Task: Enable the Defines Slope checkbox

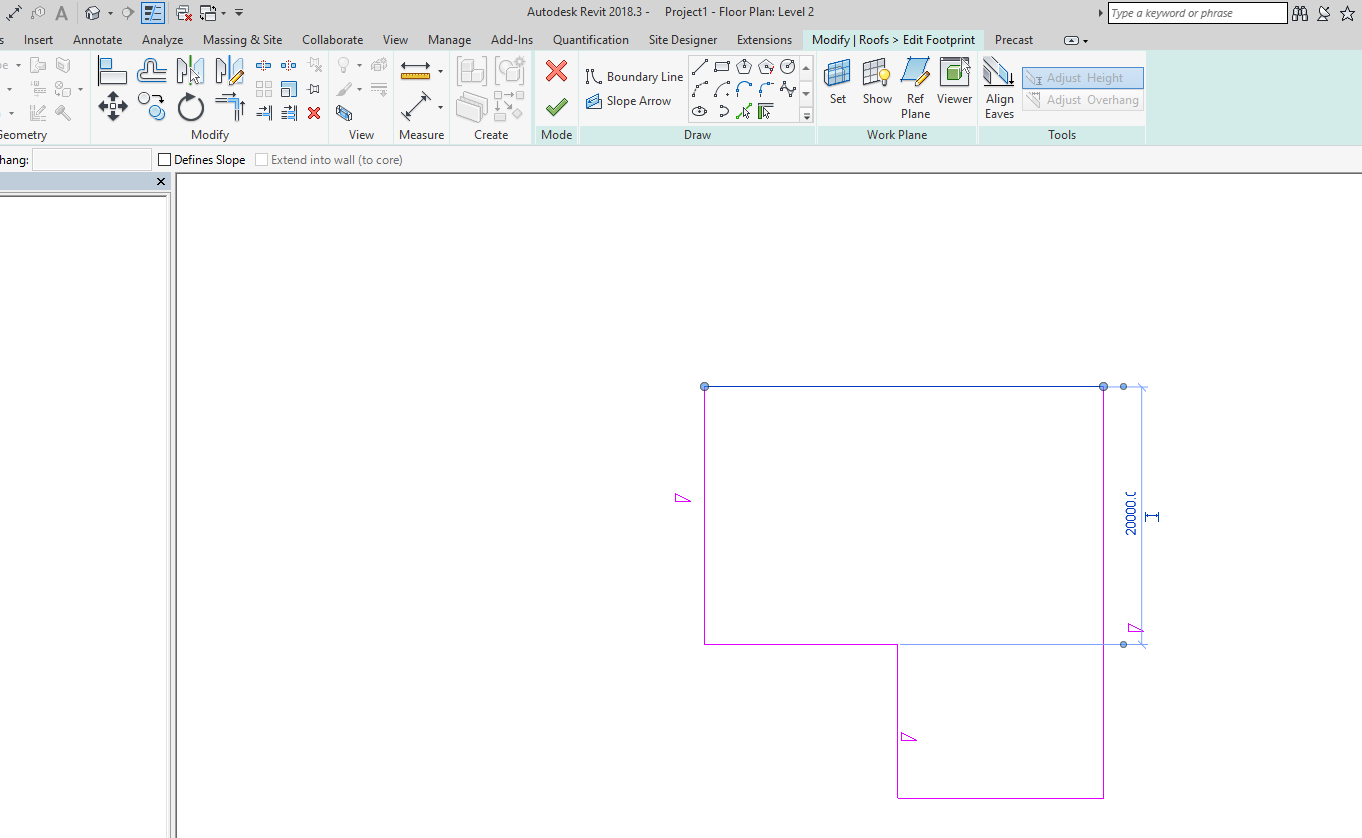Action: tap(163, 159)
